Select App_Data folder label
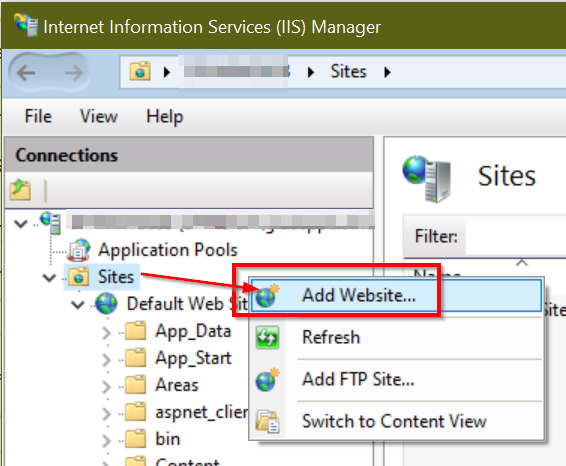This screenshot has height=466, width=566. pyautogui.click(x=193, y=331)
